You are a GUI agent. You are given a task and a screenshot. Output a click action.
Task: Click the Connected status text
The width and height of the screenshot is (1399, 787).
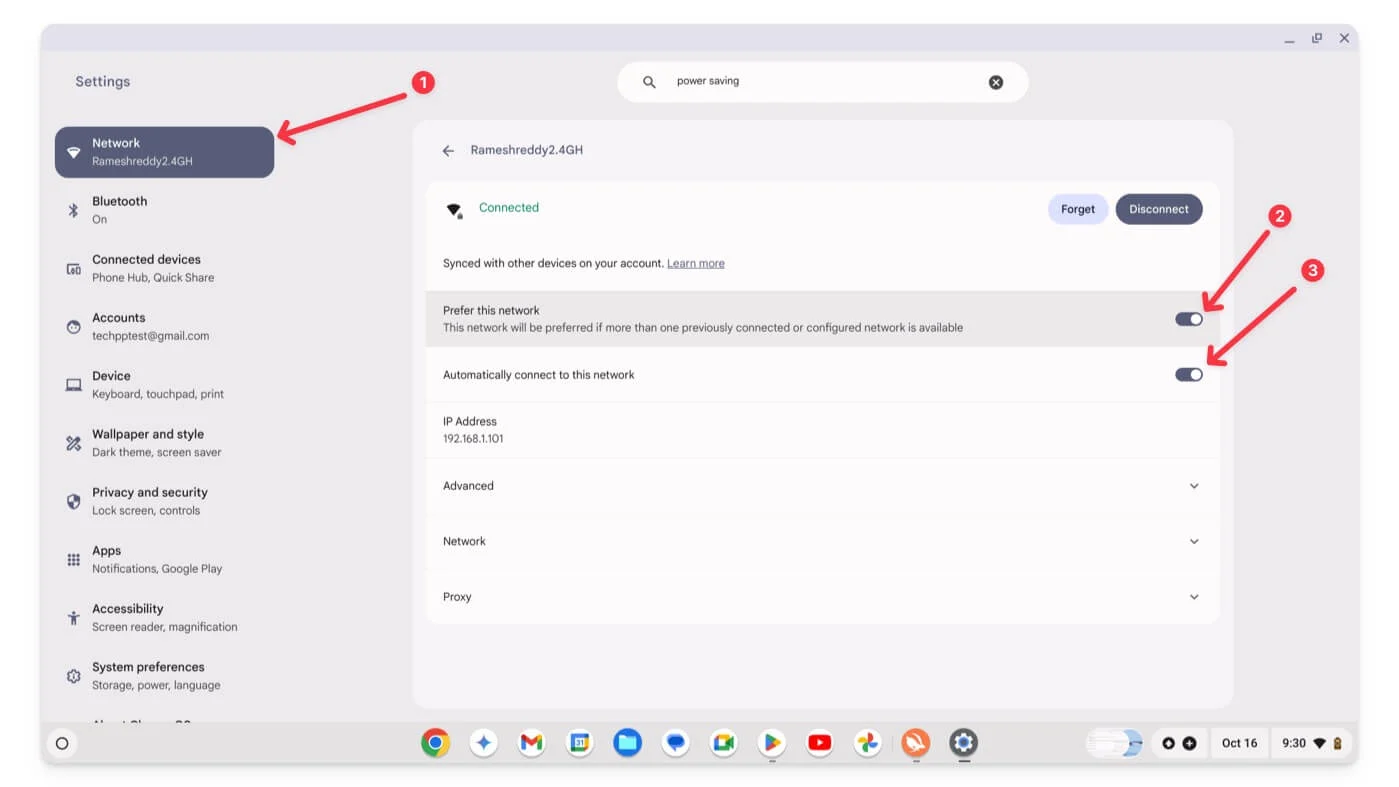click(x=509, y=208)
